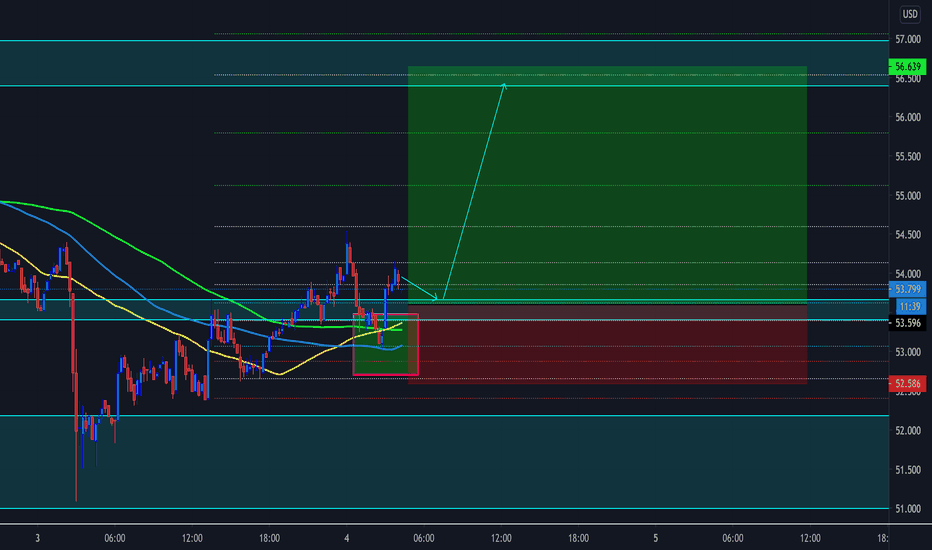Image resolution: width=932 pixels, height=550 pixels.
Task: Click the 54.000 price axis label
Action: [x=908, y=274]
